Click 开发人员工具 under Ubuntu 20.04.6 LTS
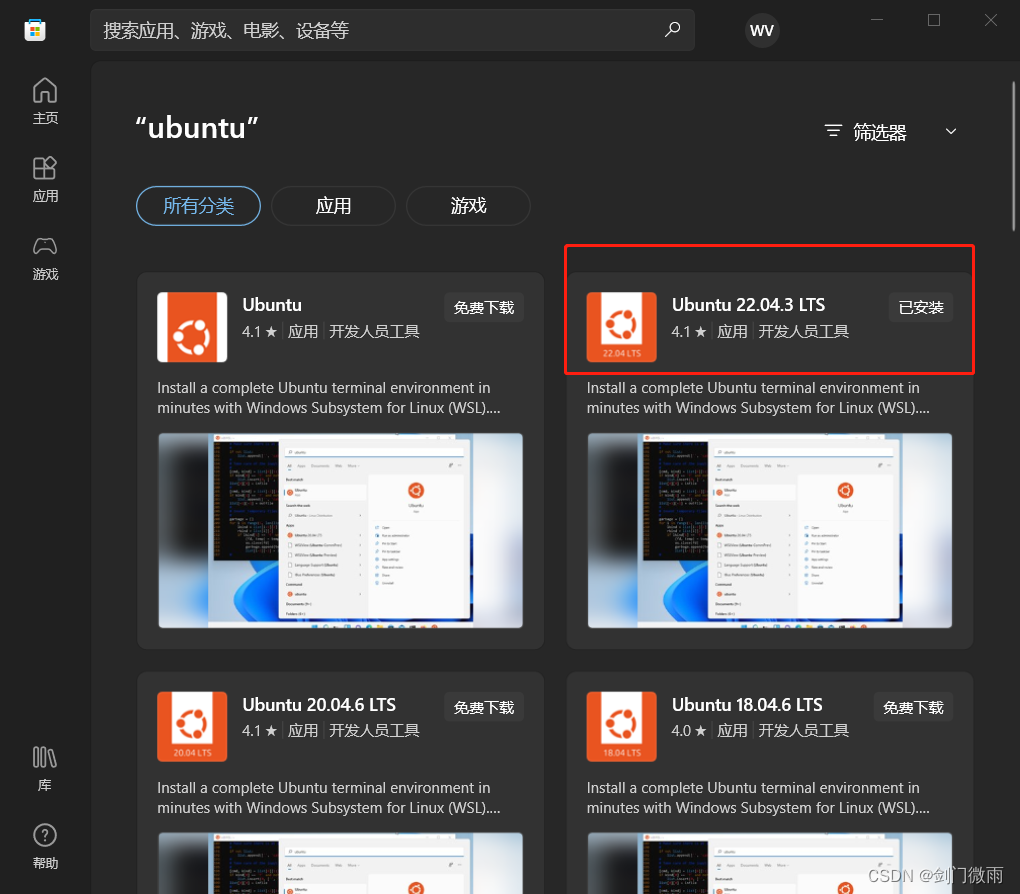Screen dimensions: 1020x894 (x=374, y=731)
